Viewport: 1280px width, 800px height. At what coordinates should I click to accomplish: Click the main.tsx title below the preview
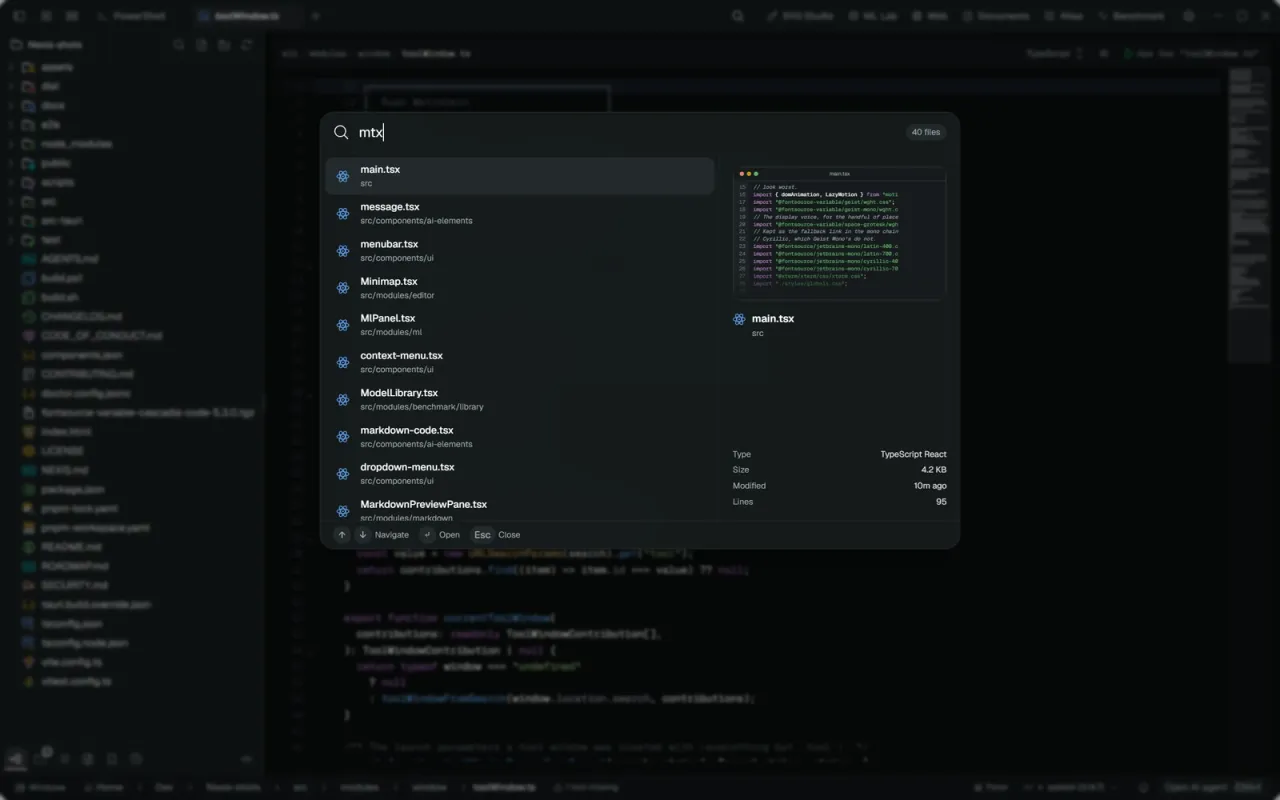tap(773, 318)
